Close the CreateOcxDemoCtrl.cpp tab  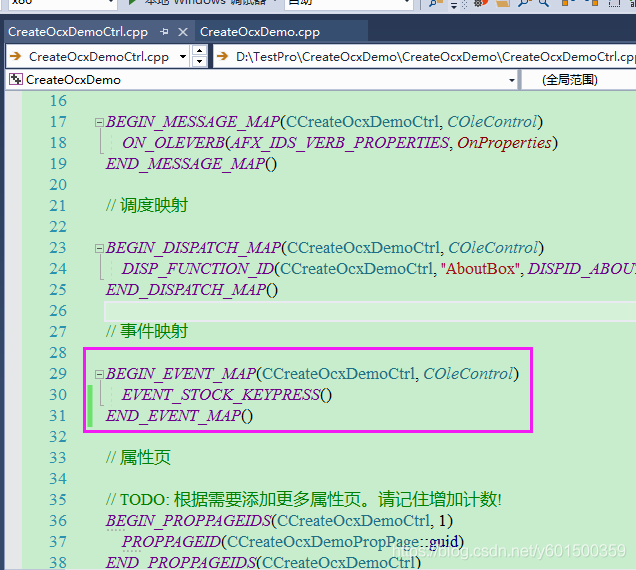click(183, 32)
